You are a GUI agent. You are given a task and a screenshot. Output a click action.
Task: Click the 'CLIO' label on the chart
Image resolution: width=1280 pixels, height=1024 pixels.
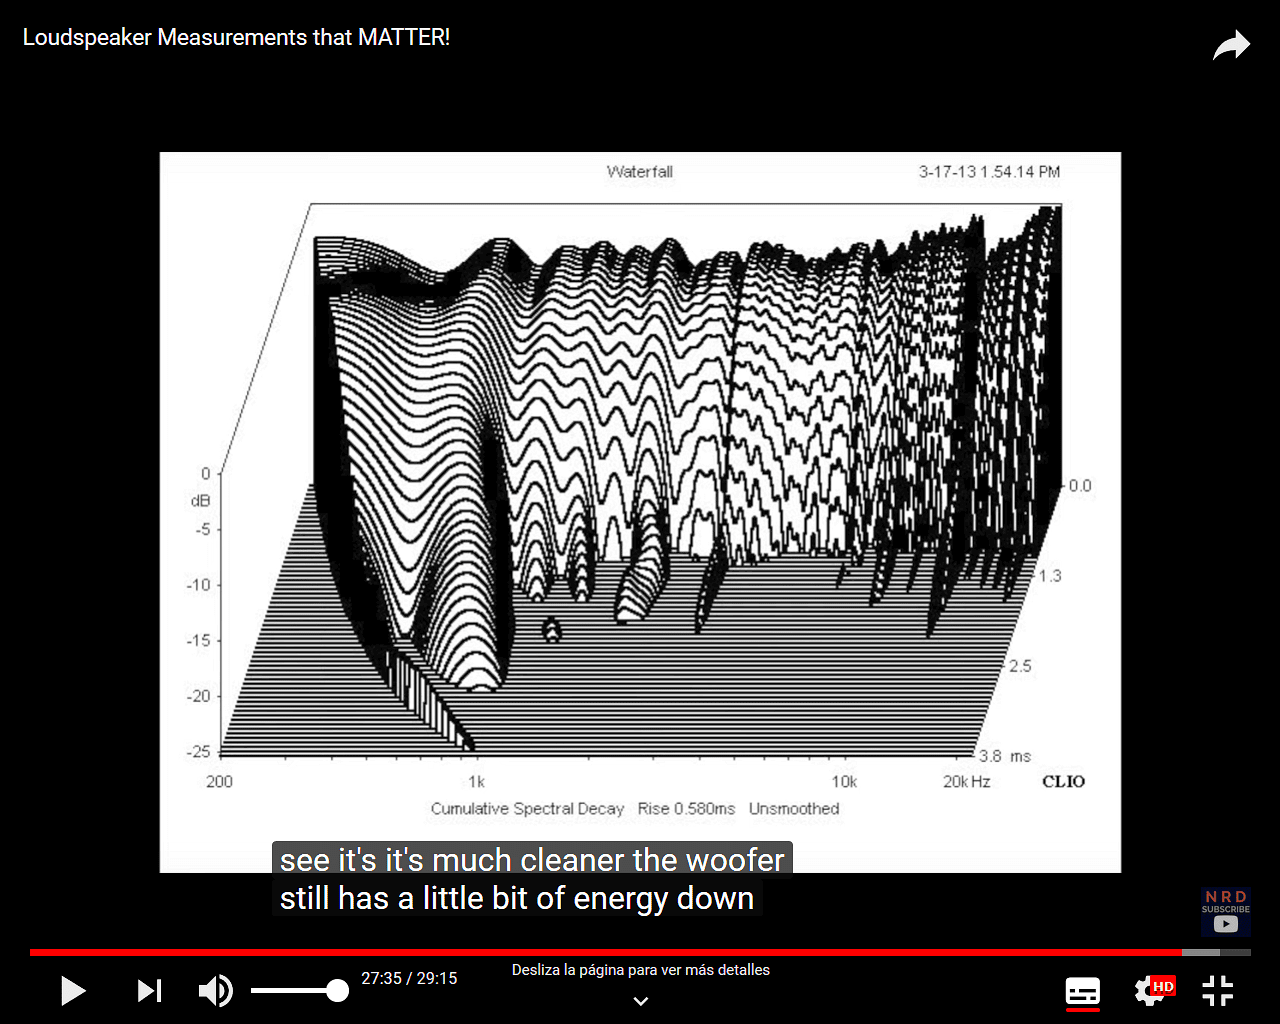1063,781
